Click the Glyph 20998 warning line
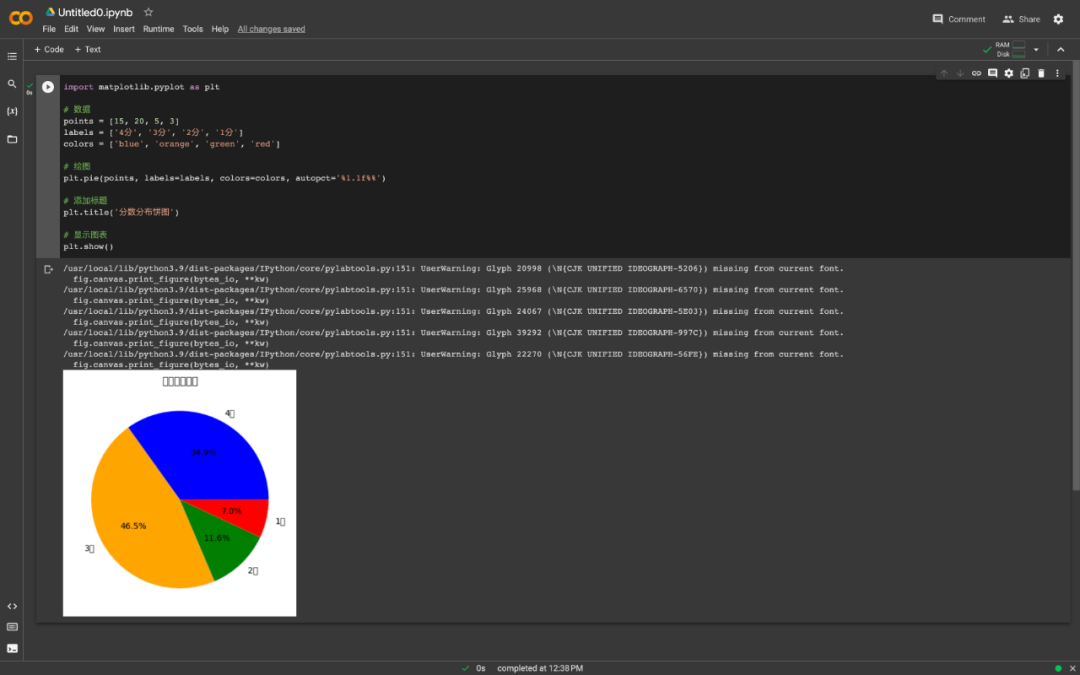This screenshot has height=675, width=1080. (453, 269)
